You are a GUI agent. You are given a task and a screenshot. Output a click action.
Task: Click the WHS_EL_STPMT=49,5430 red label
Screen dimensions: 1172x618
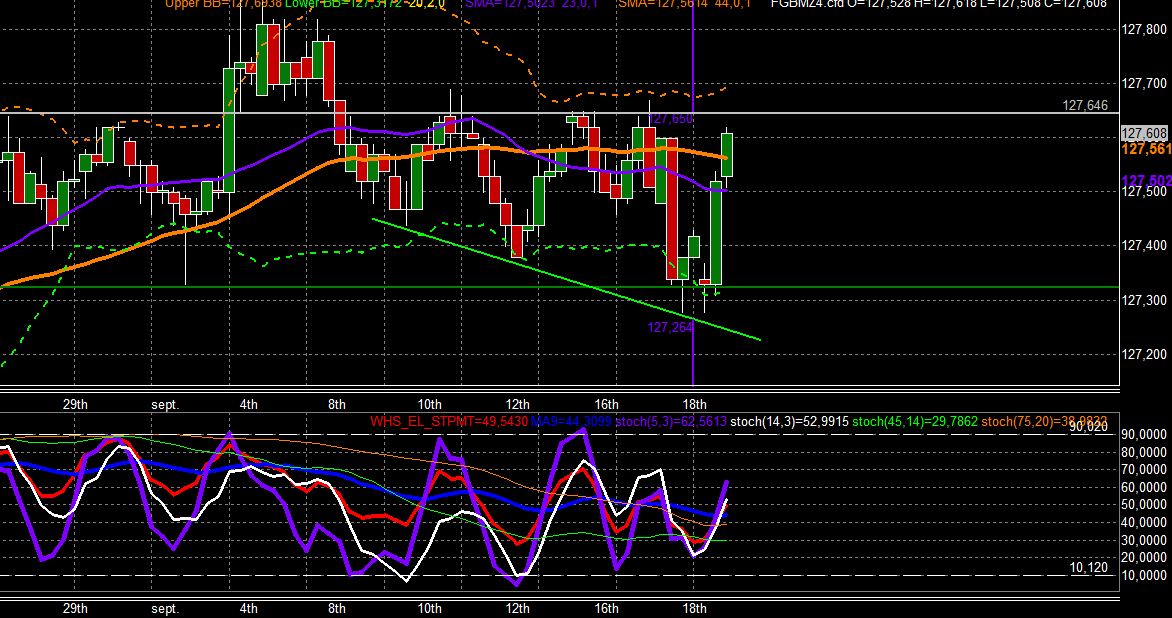coord(449,421)
